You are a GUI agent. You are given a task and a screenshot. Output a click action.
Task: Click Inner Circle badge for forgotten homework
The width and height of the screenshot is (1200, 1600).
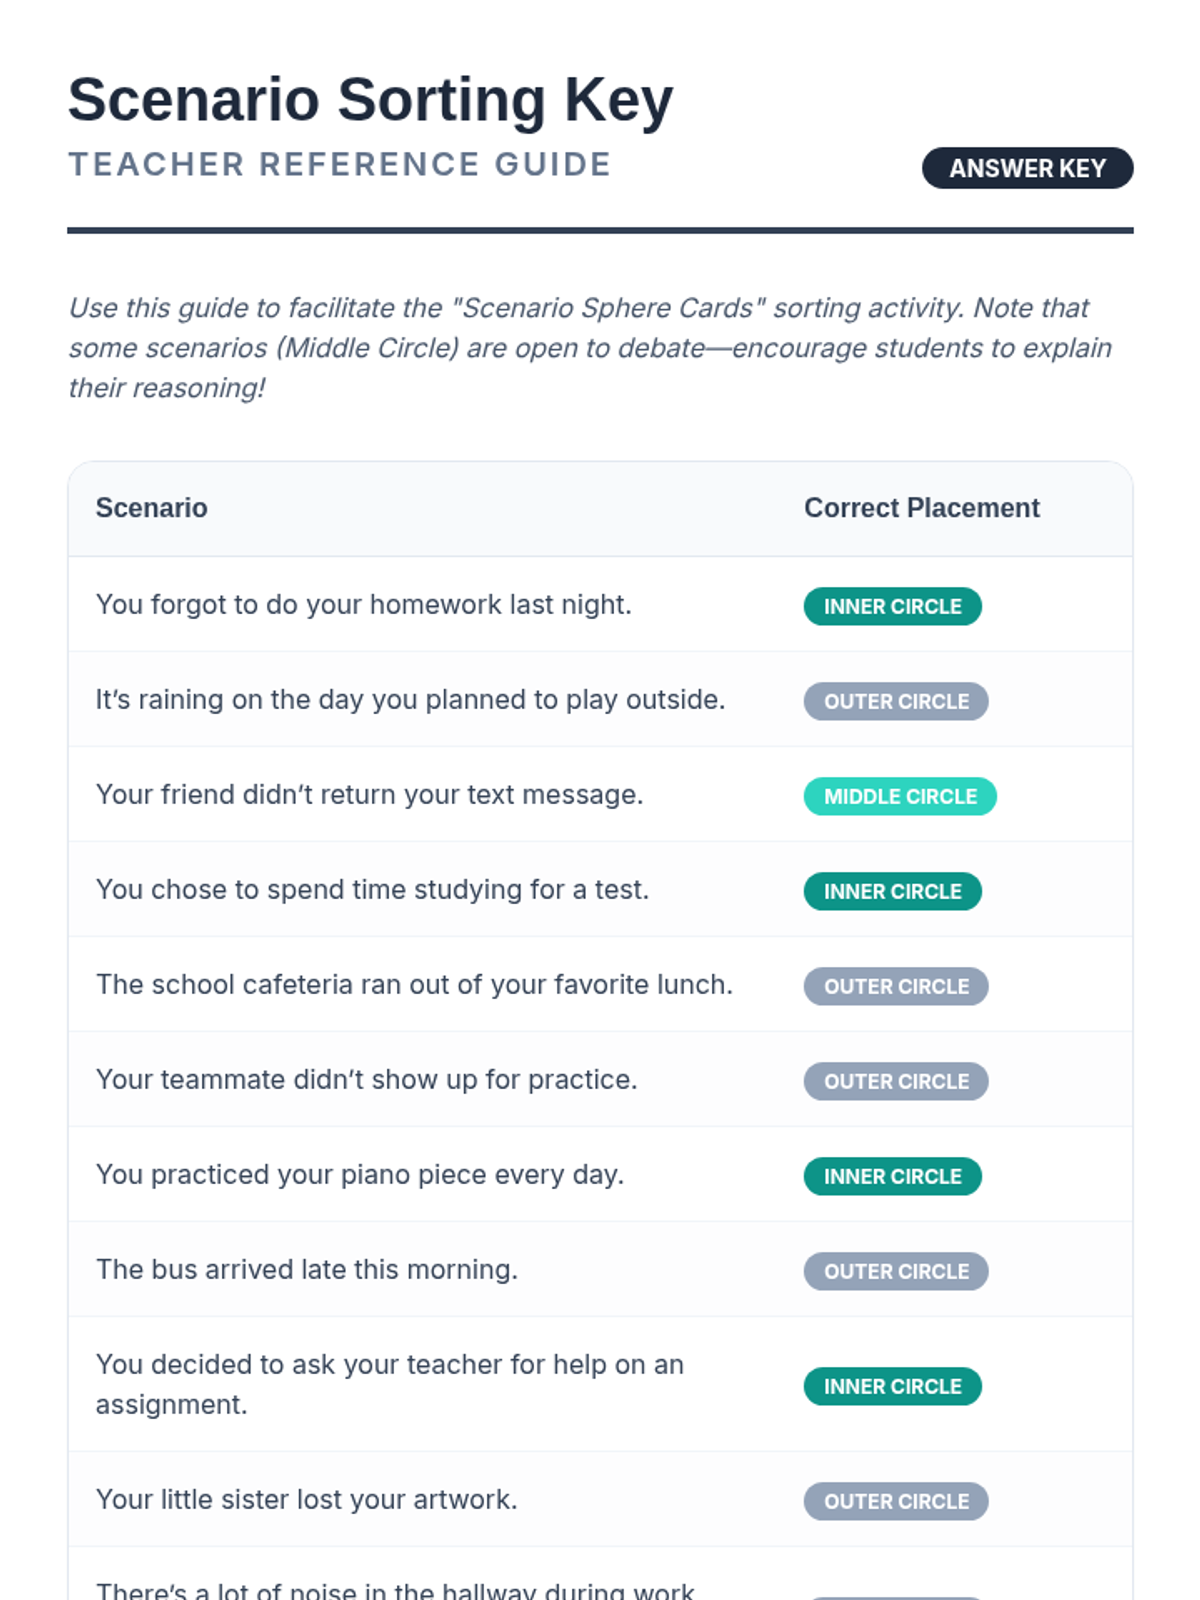click(892, 606)
